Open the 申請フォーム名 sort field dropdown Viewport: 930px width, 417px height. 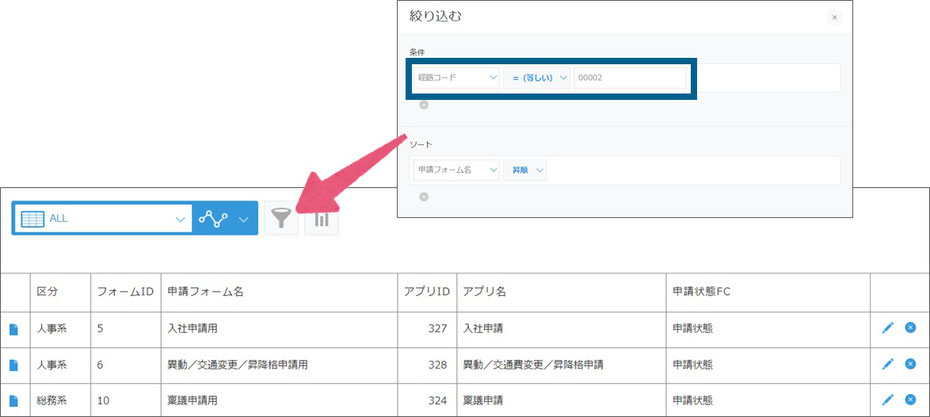click(x=455, y=170)
